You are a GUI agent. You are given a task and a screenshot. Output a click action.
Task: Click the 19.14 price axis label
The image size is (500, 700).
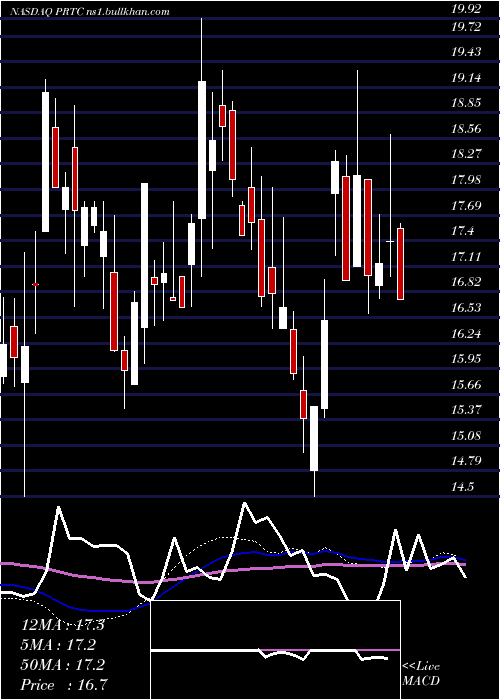tap(467, 79)
